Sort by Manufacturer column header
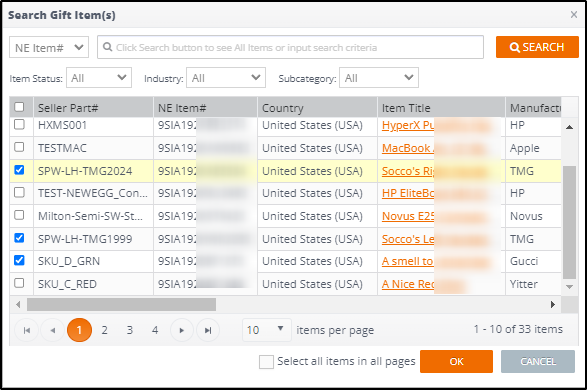The image size is (587, 390). (534, 108)
